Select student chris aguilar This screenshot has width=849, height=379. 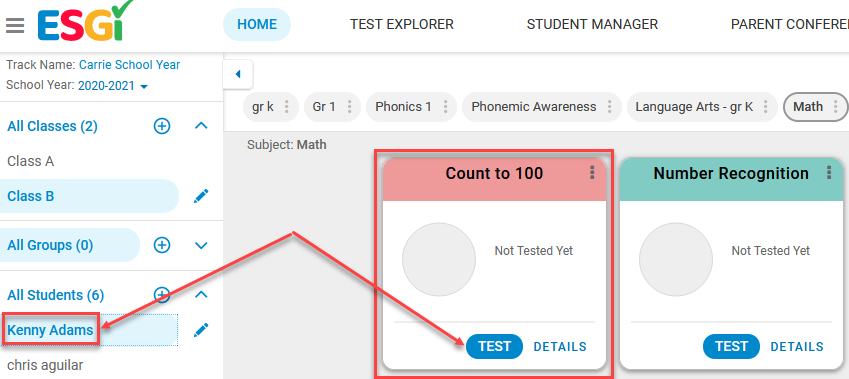[x=45, y=365]
